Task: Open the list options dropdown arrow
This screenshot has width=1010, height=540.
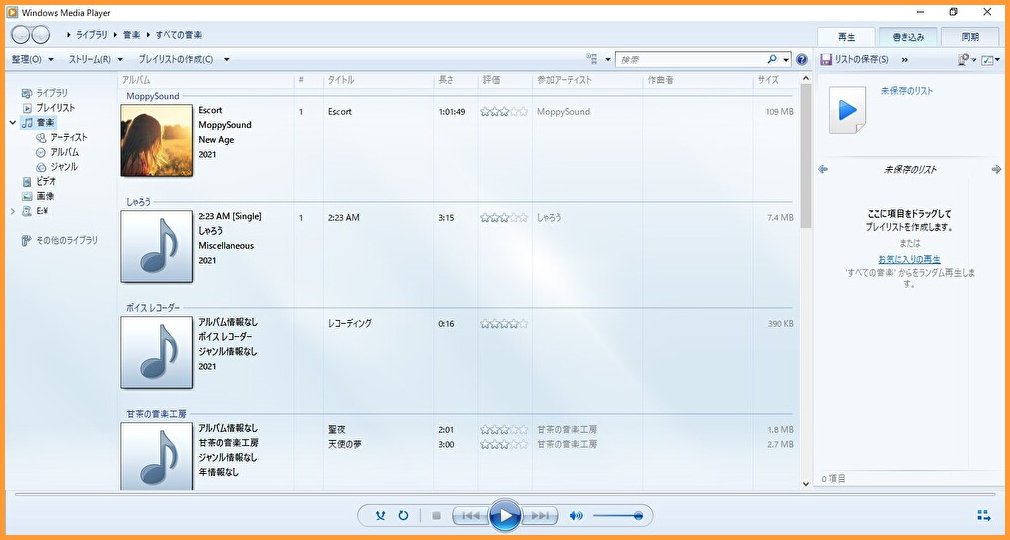Action: pos(996,59)
